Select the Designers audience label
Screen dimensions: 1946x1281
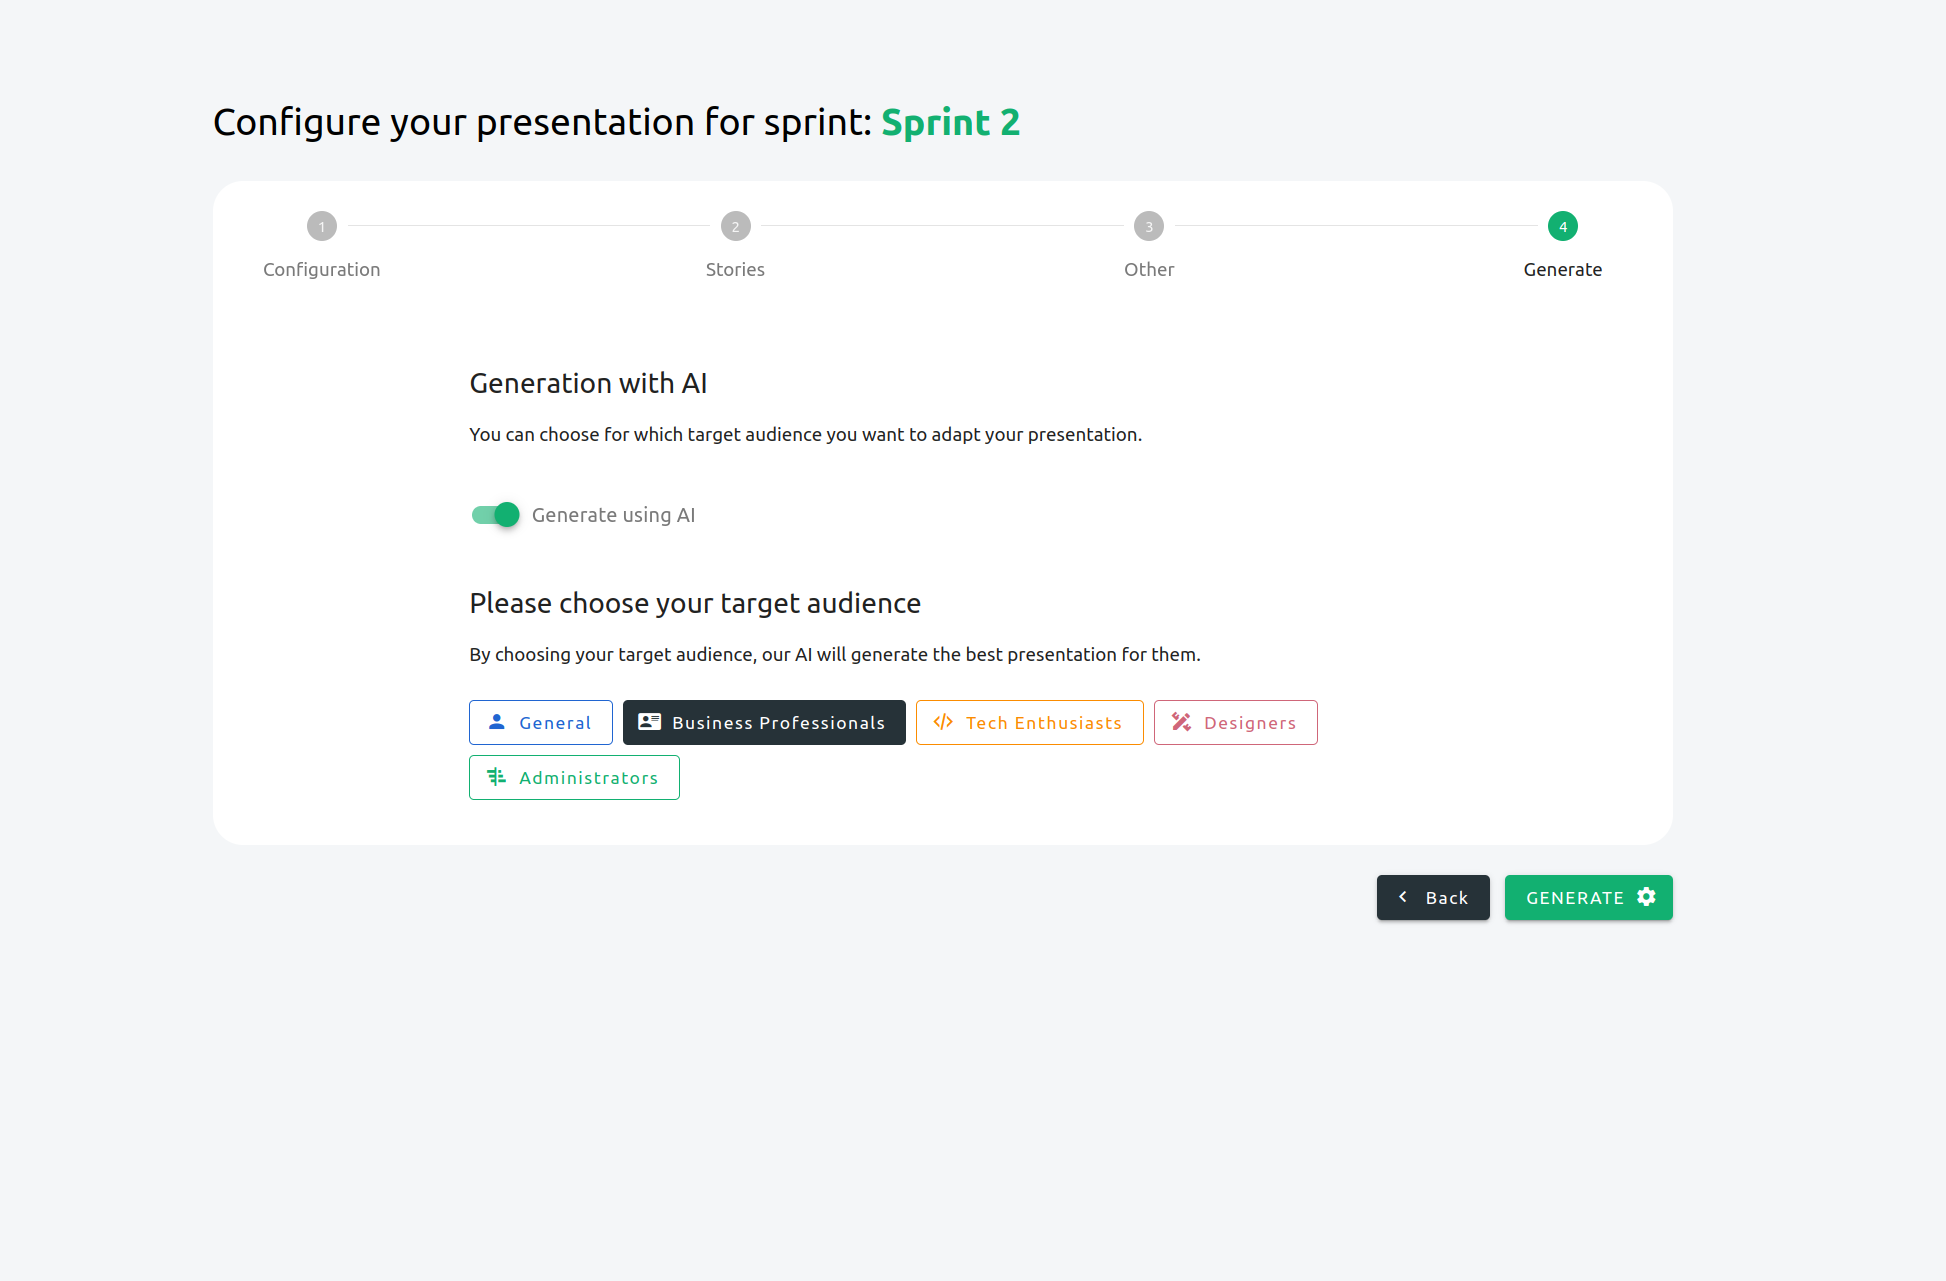point(1249,723)
